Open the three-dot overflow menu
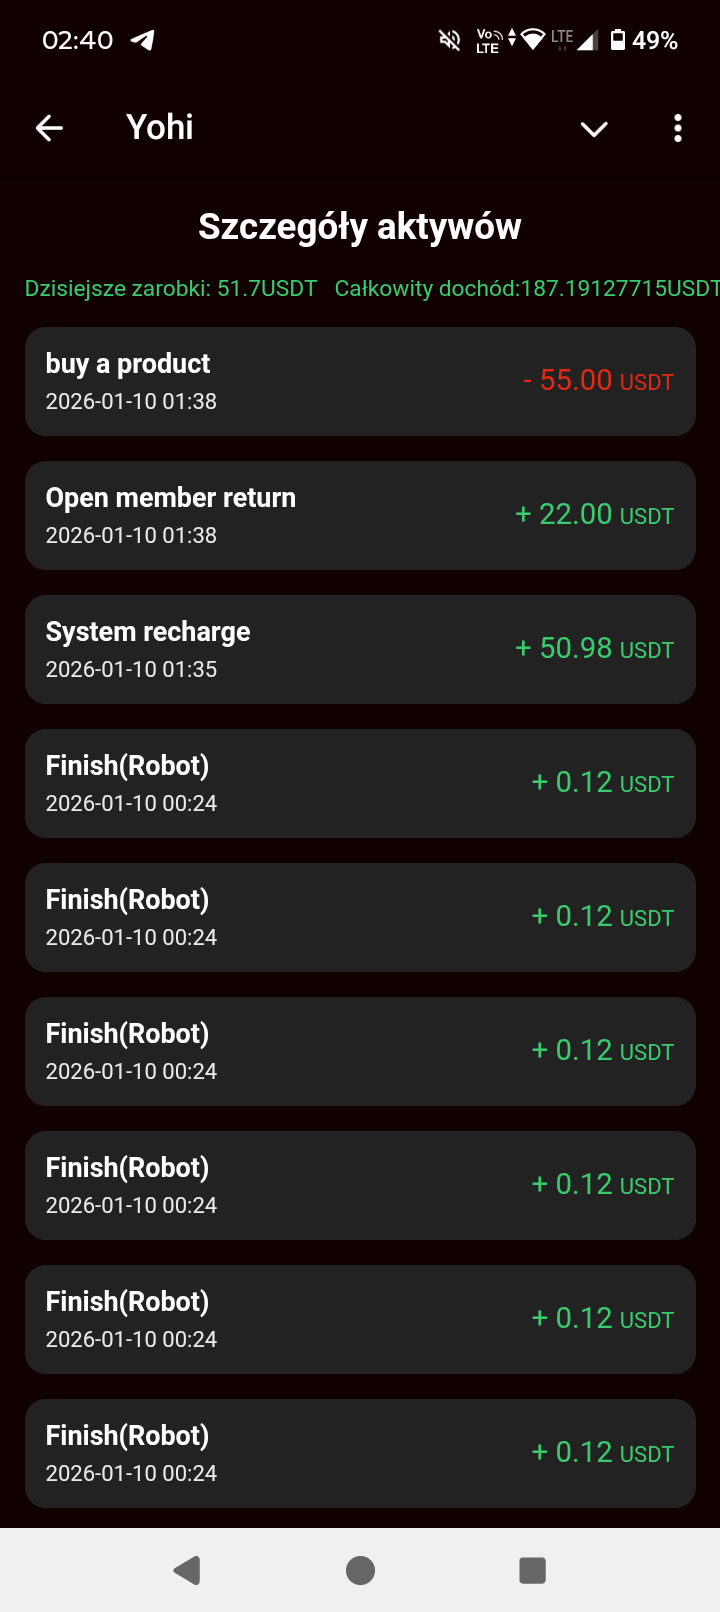This screenshot has width=720, height=1612. [x=678, y=128]
